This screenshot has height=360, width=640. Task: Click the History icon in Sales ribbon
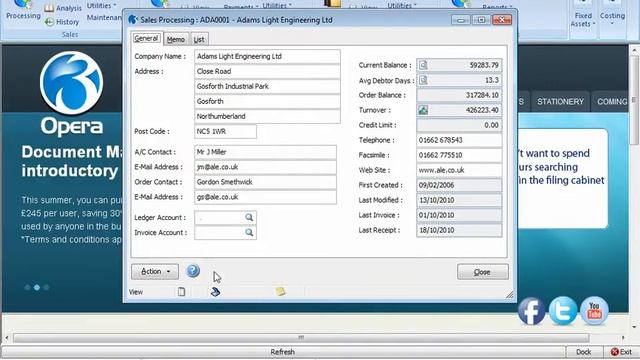click(49, 22)
